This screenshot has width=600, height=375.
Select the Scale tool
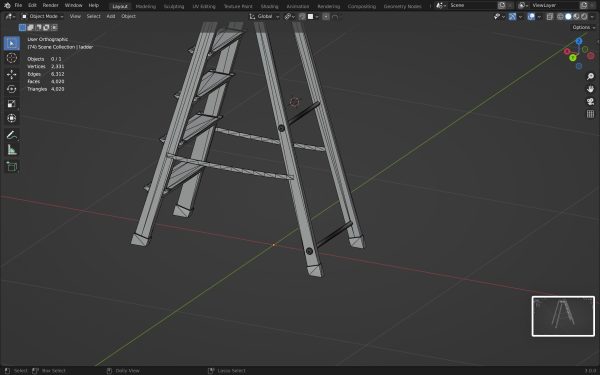pyautogui.click(x=11, y=104)
